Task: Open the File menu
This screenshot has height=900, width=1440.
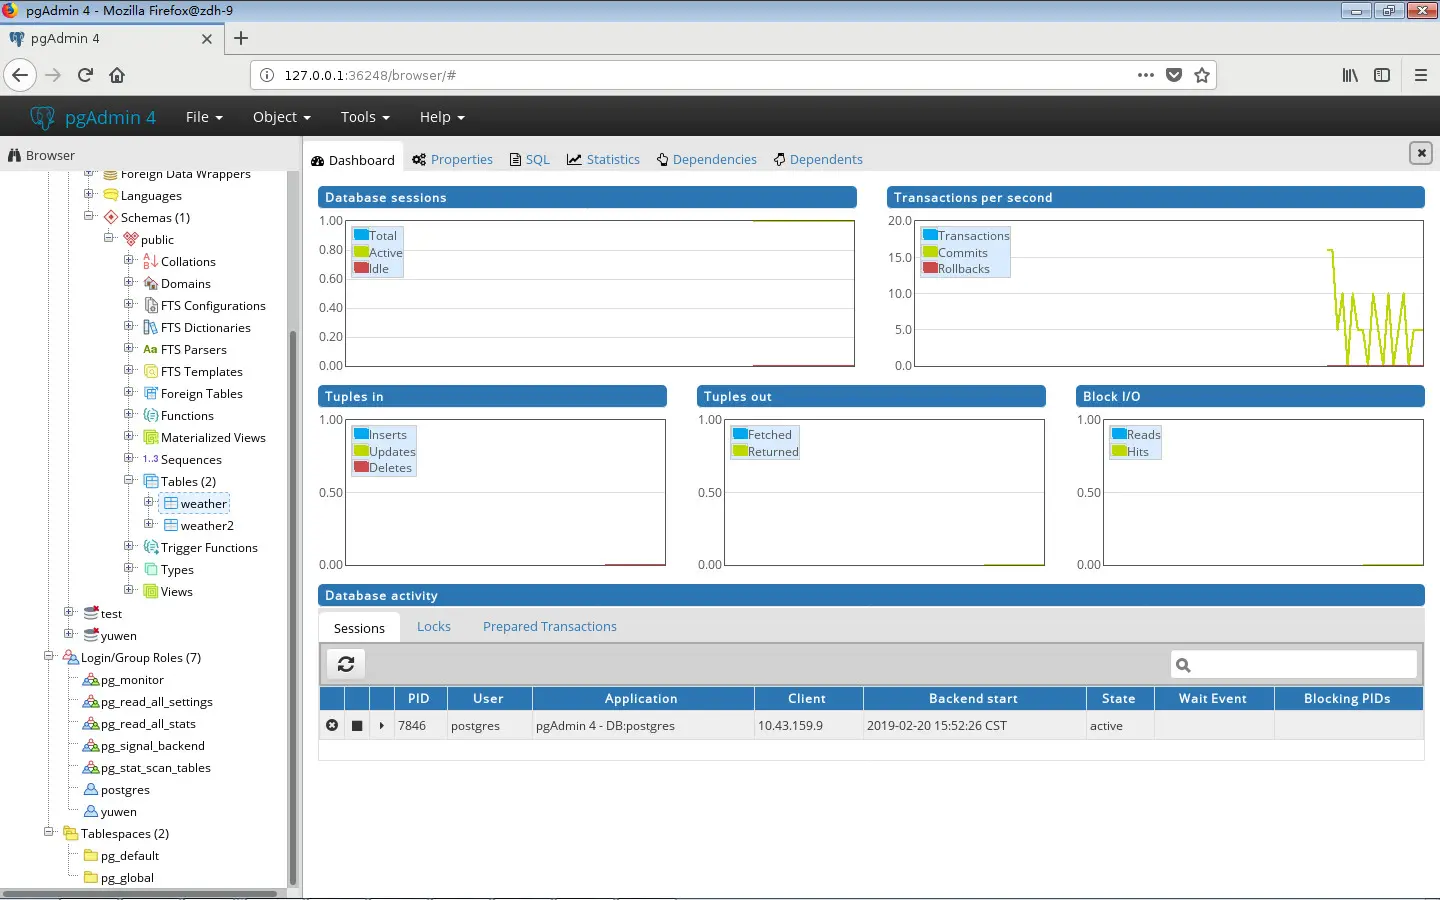Action: 204,117
